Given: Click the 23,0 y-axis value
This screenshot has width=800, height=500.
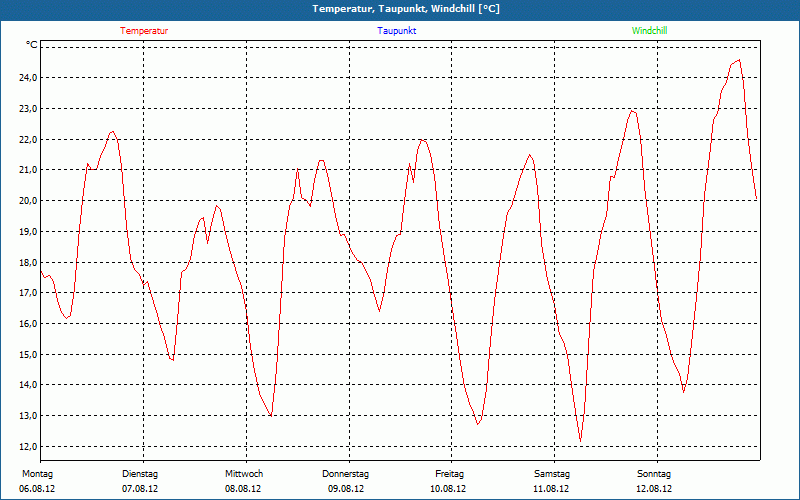Looking at the screenshot, I should (x=28, y=108).
